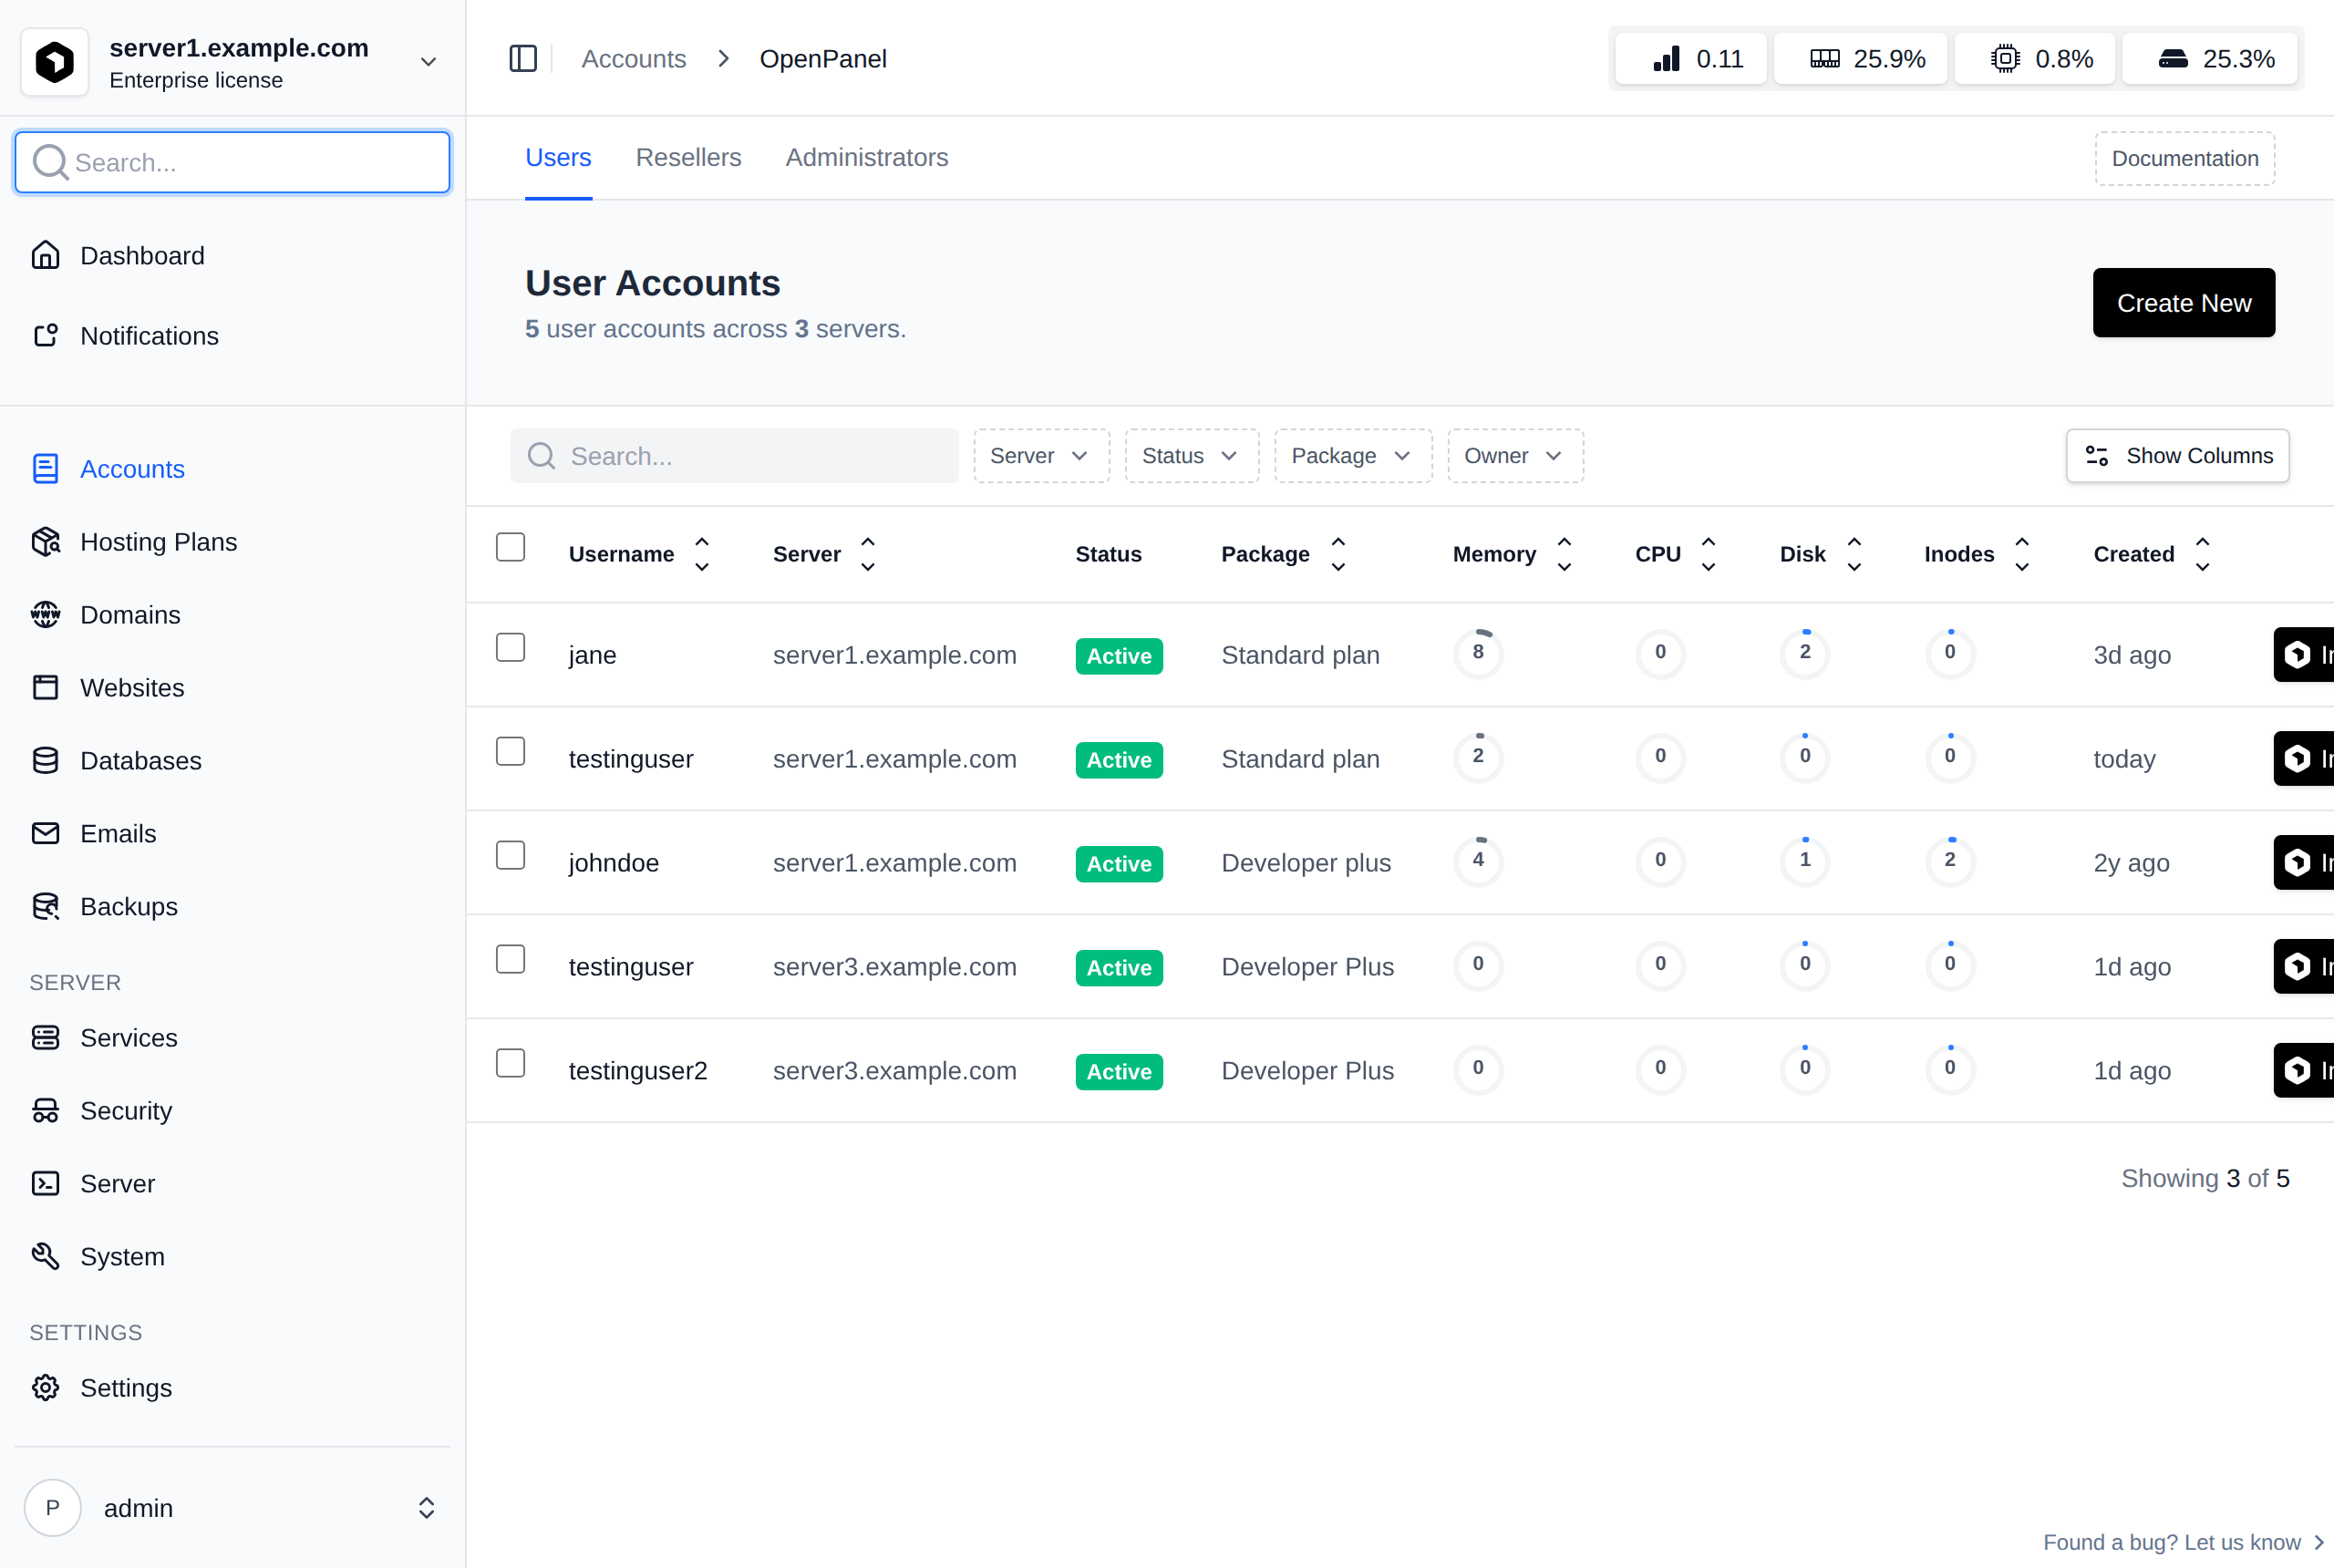Viewport: 2334px width, 1568px height.
Task: Open Dashboard from the sidebar
Action: (x=232, y=256)
